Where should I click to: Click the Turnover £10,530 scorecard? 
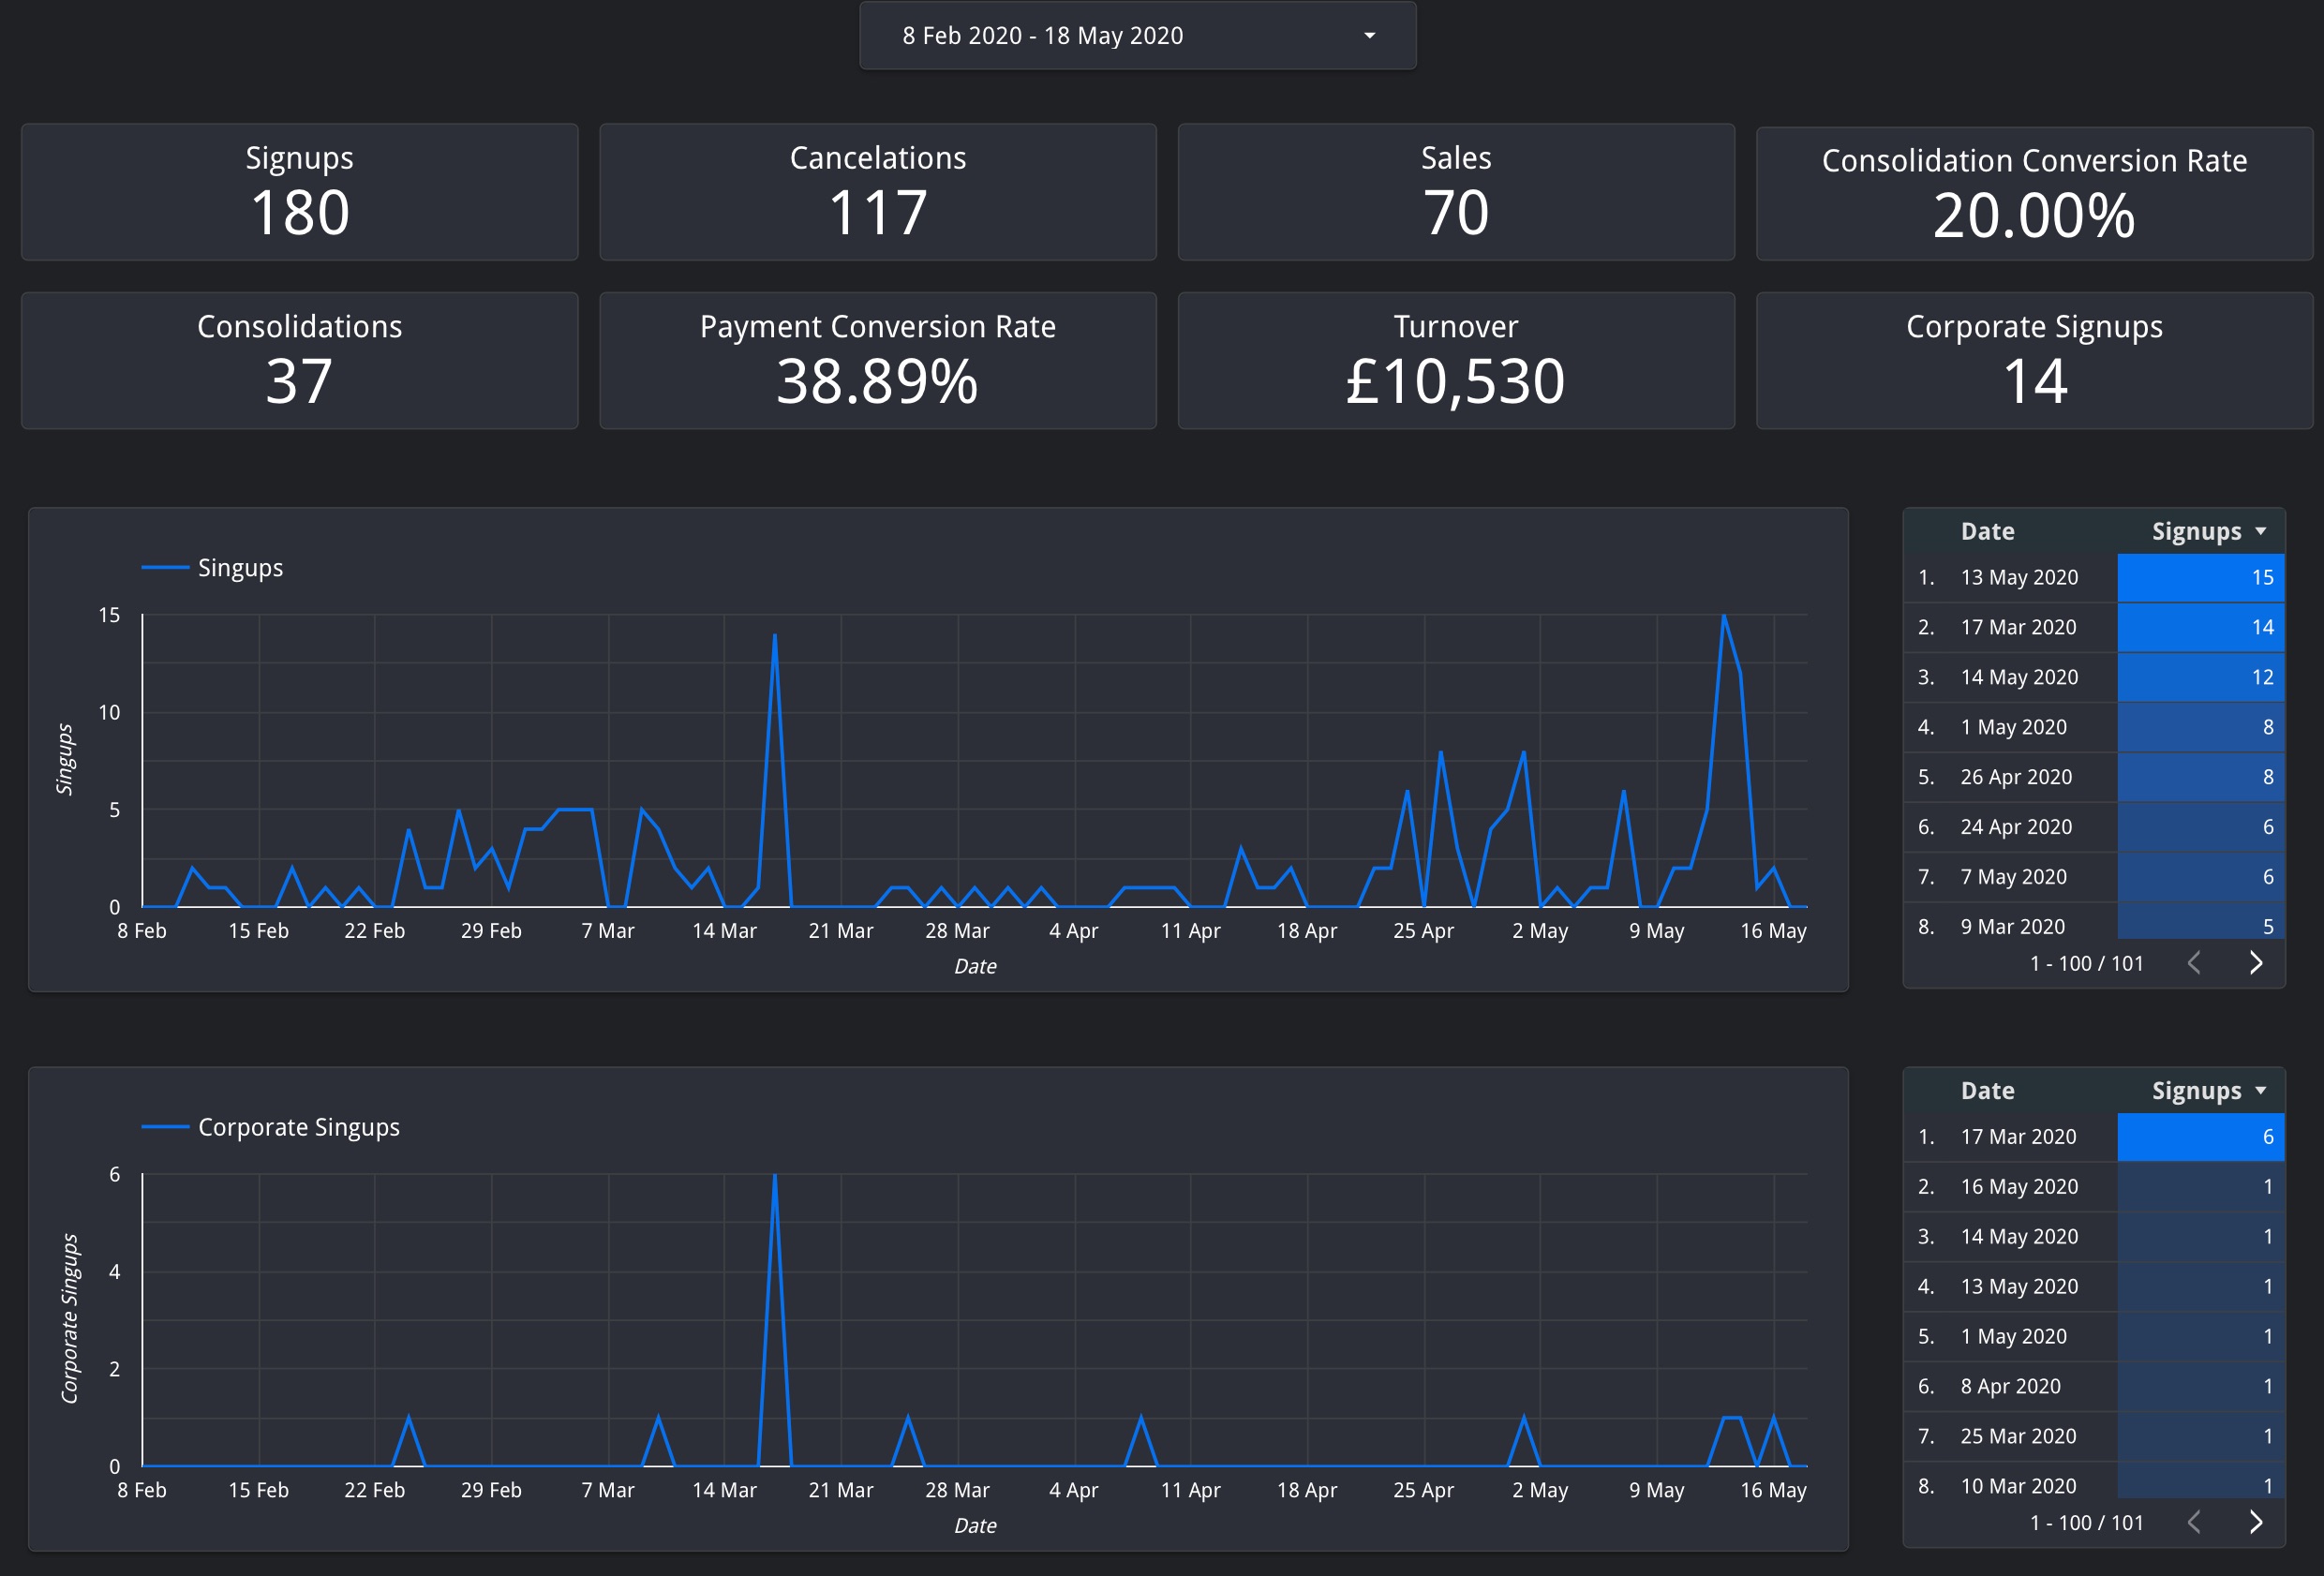[x=1456, y=361]
